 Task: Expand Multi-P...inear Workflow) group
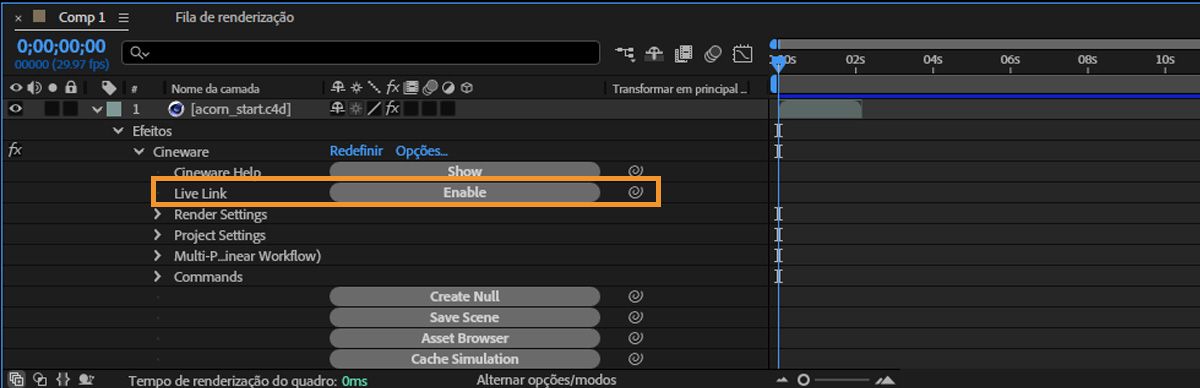(158, 256)
